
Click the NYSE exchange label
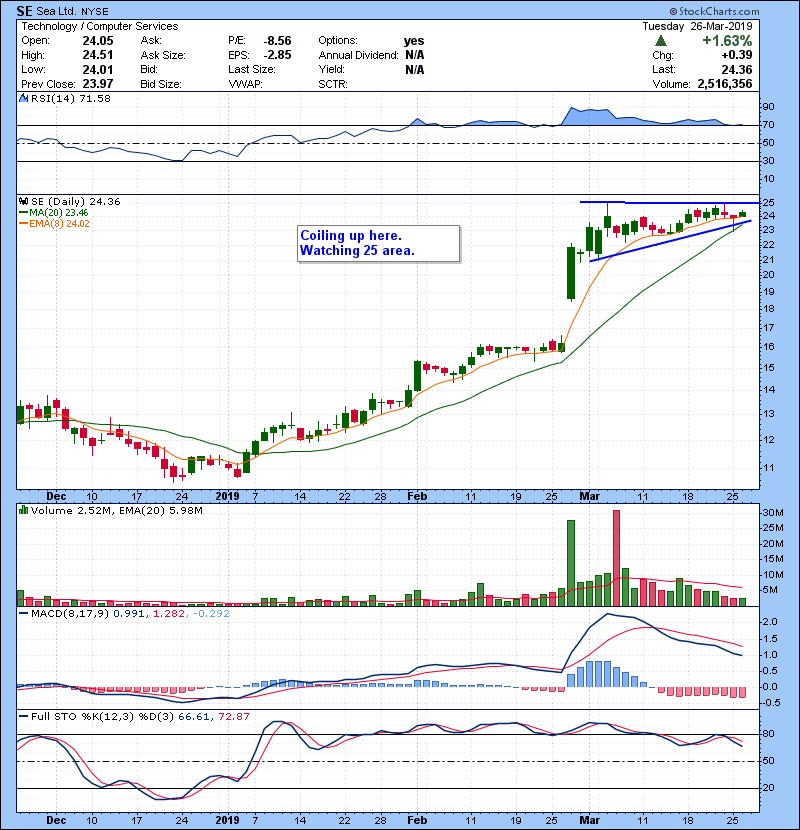click(95, 12)
